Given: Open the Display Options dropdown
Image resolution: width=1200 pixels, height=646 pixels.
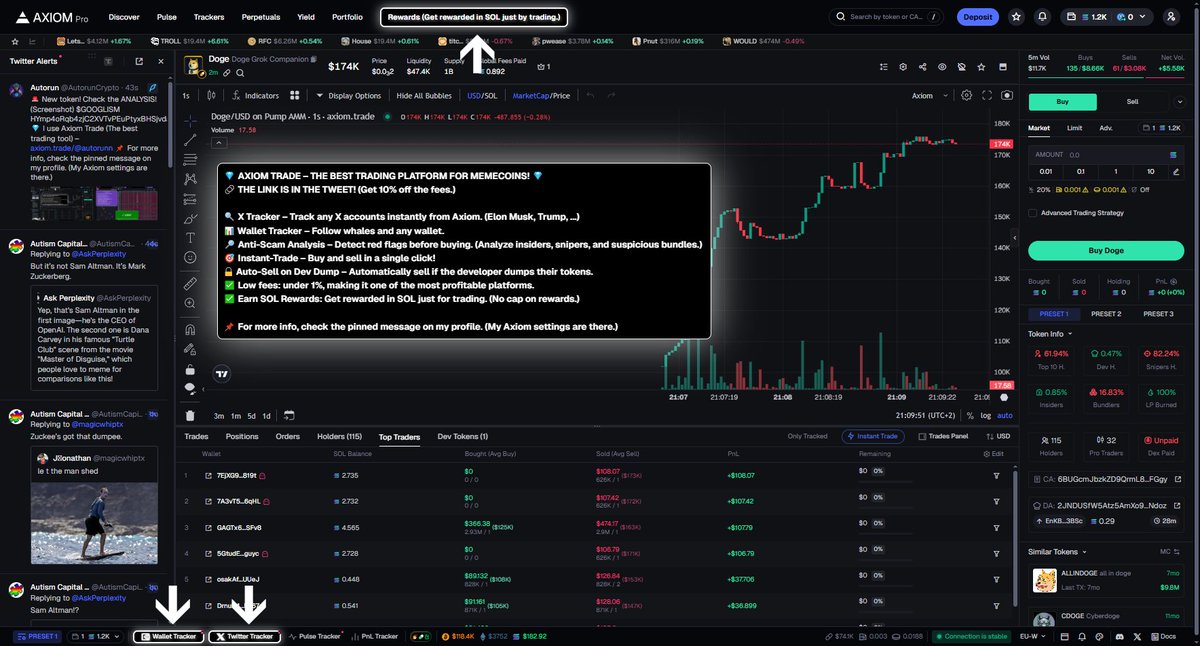Looking at the screenshot, I should click(348, 96).
